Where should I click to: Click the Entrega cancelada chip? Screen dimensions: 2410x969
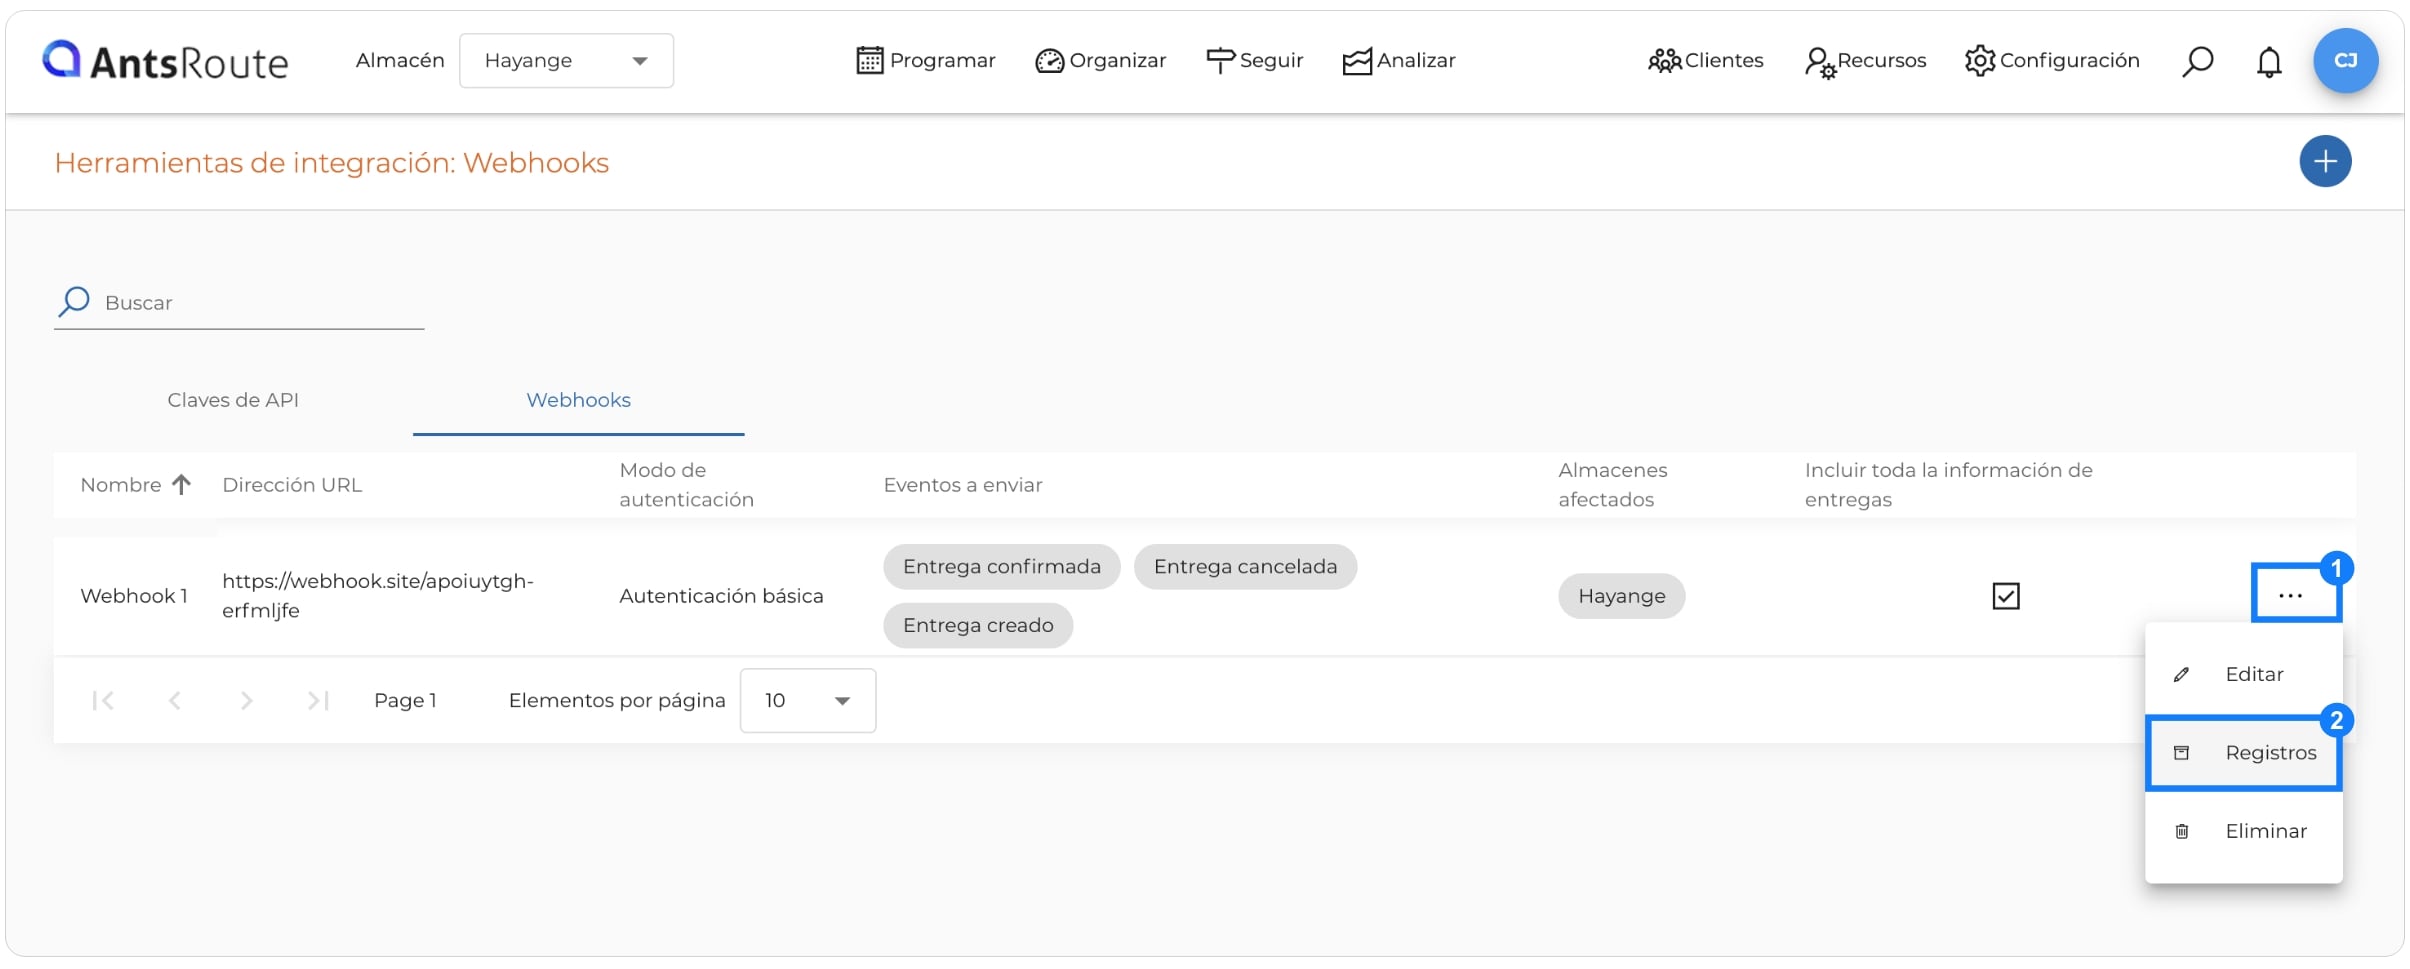1245,567
